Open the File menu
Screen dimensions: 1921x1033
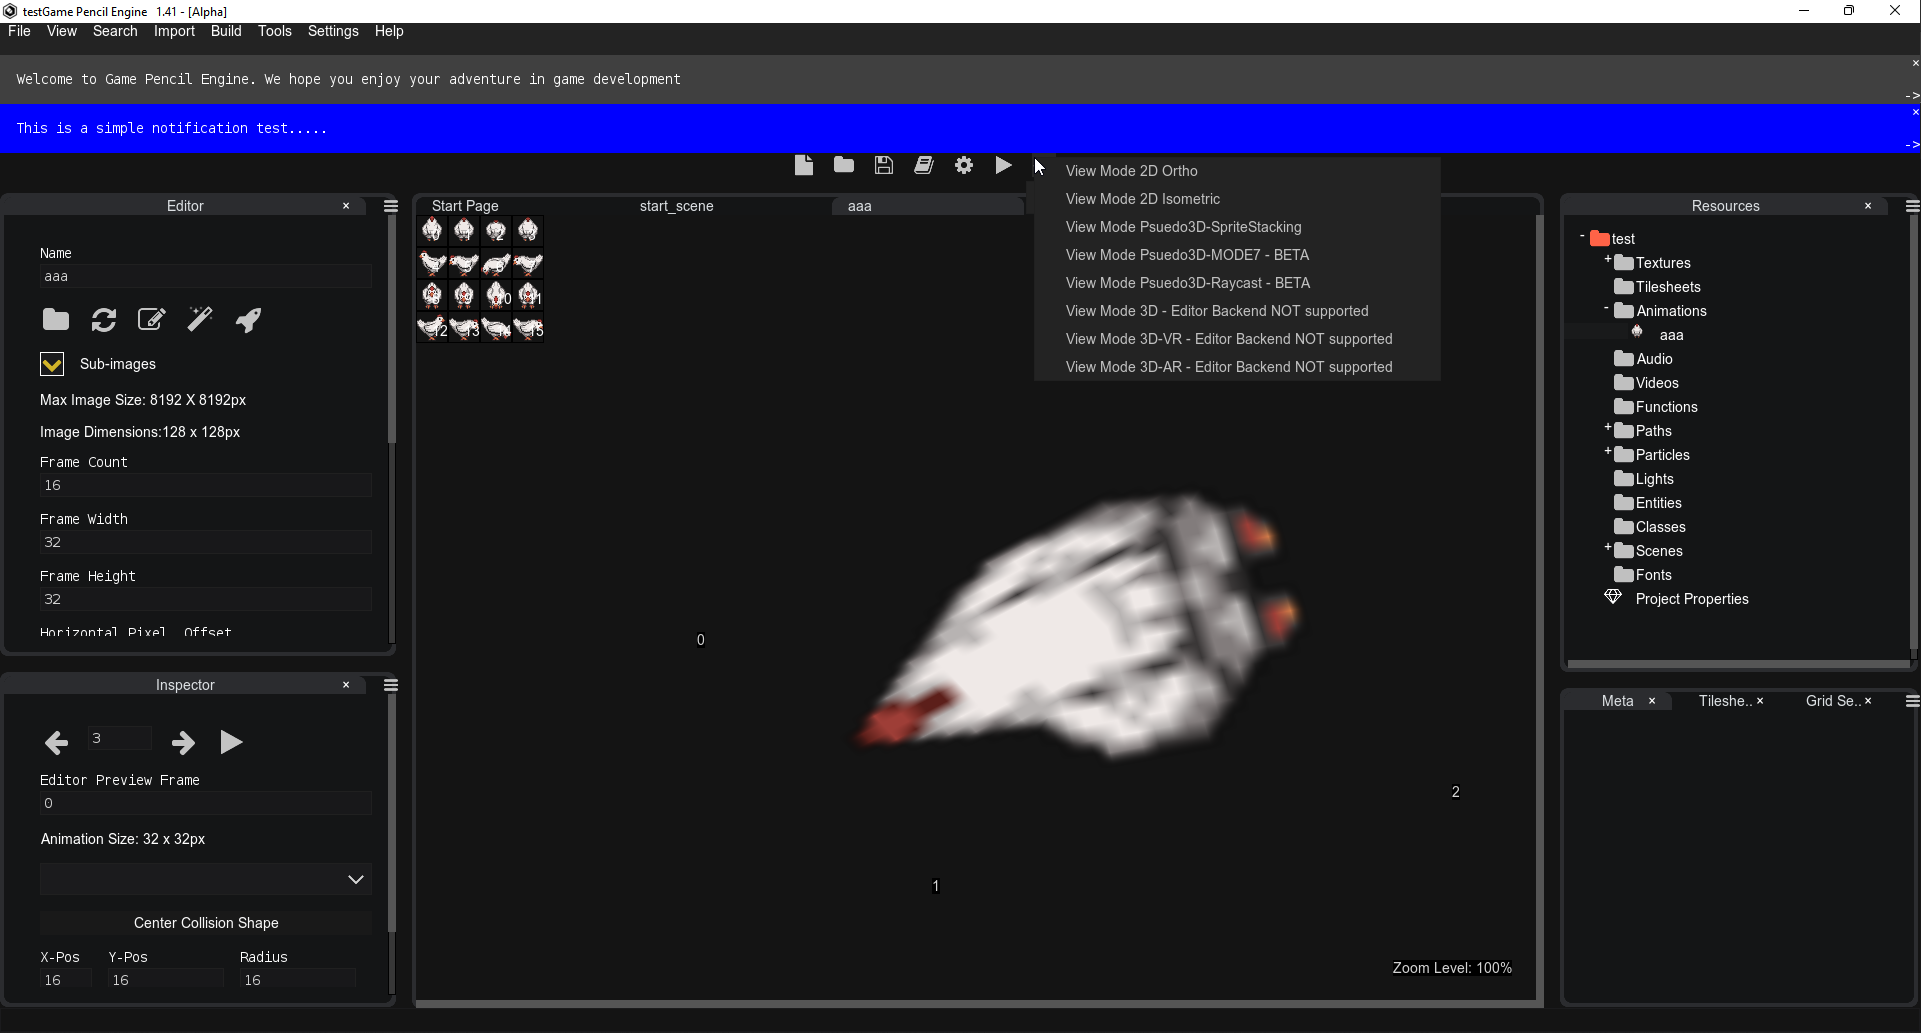19,31
